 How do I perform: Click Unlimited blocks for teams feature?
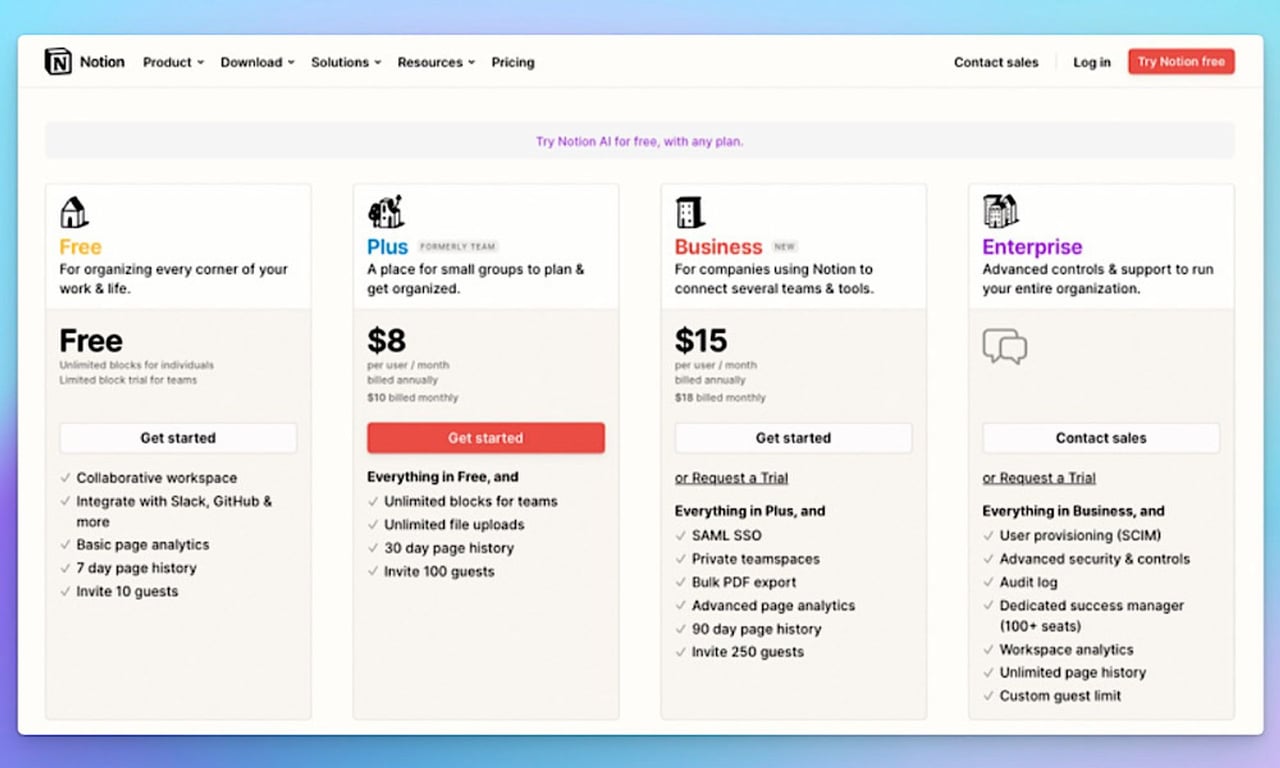click(x=471, y=501)
